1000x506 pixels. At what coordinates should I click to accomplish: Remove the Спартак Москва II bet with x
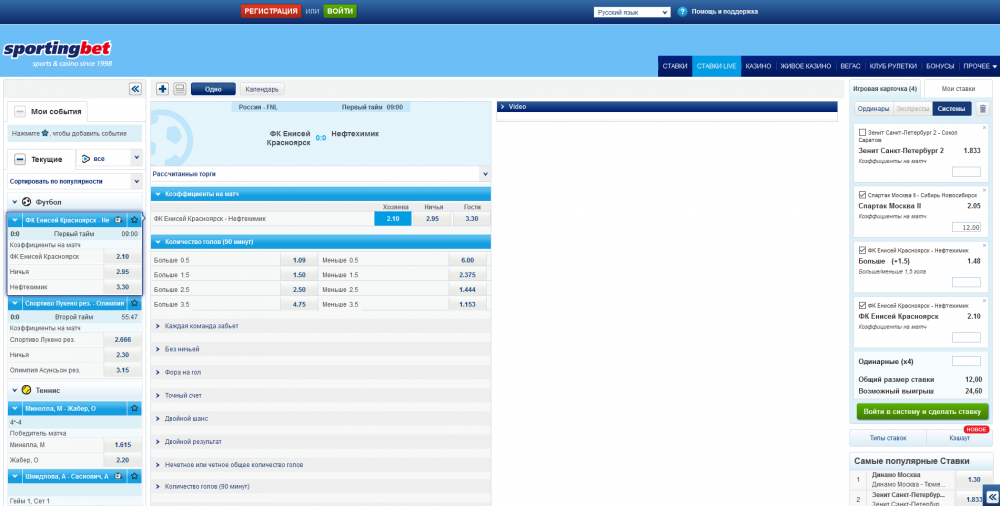pos(985,190)
